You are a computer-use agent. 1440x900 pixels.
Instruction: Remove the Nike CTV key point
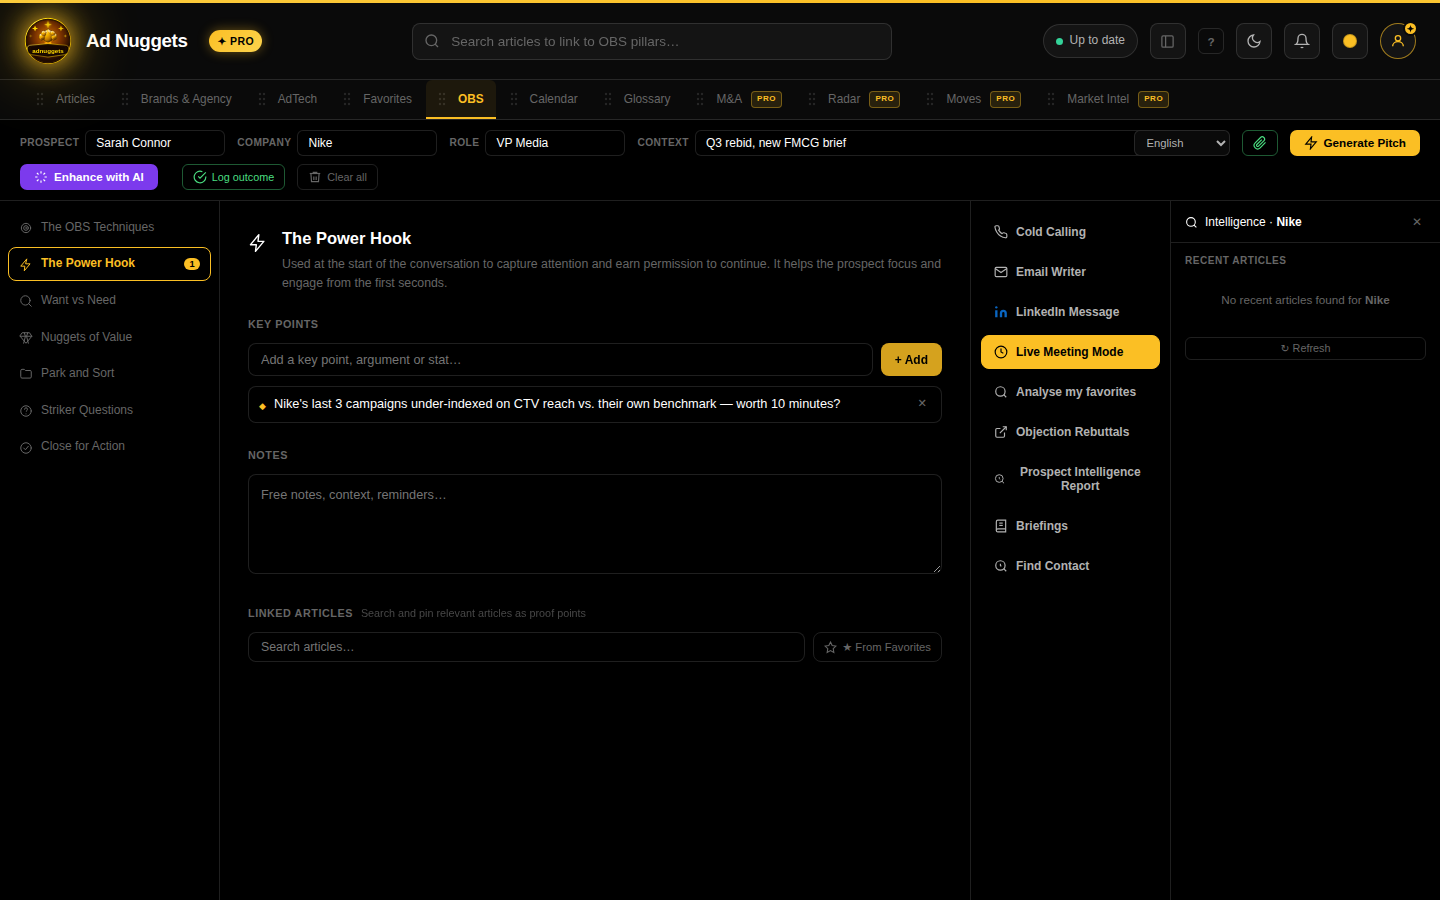922,403
